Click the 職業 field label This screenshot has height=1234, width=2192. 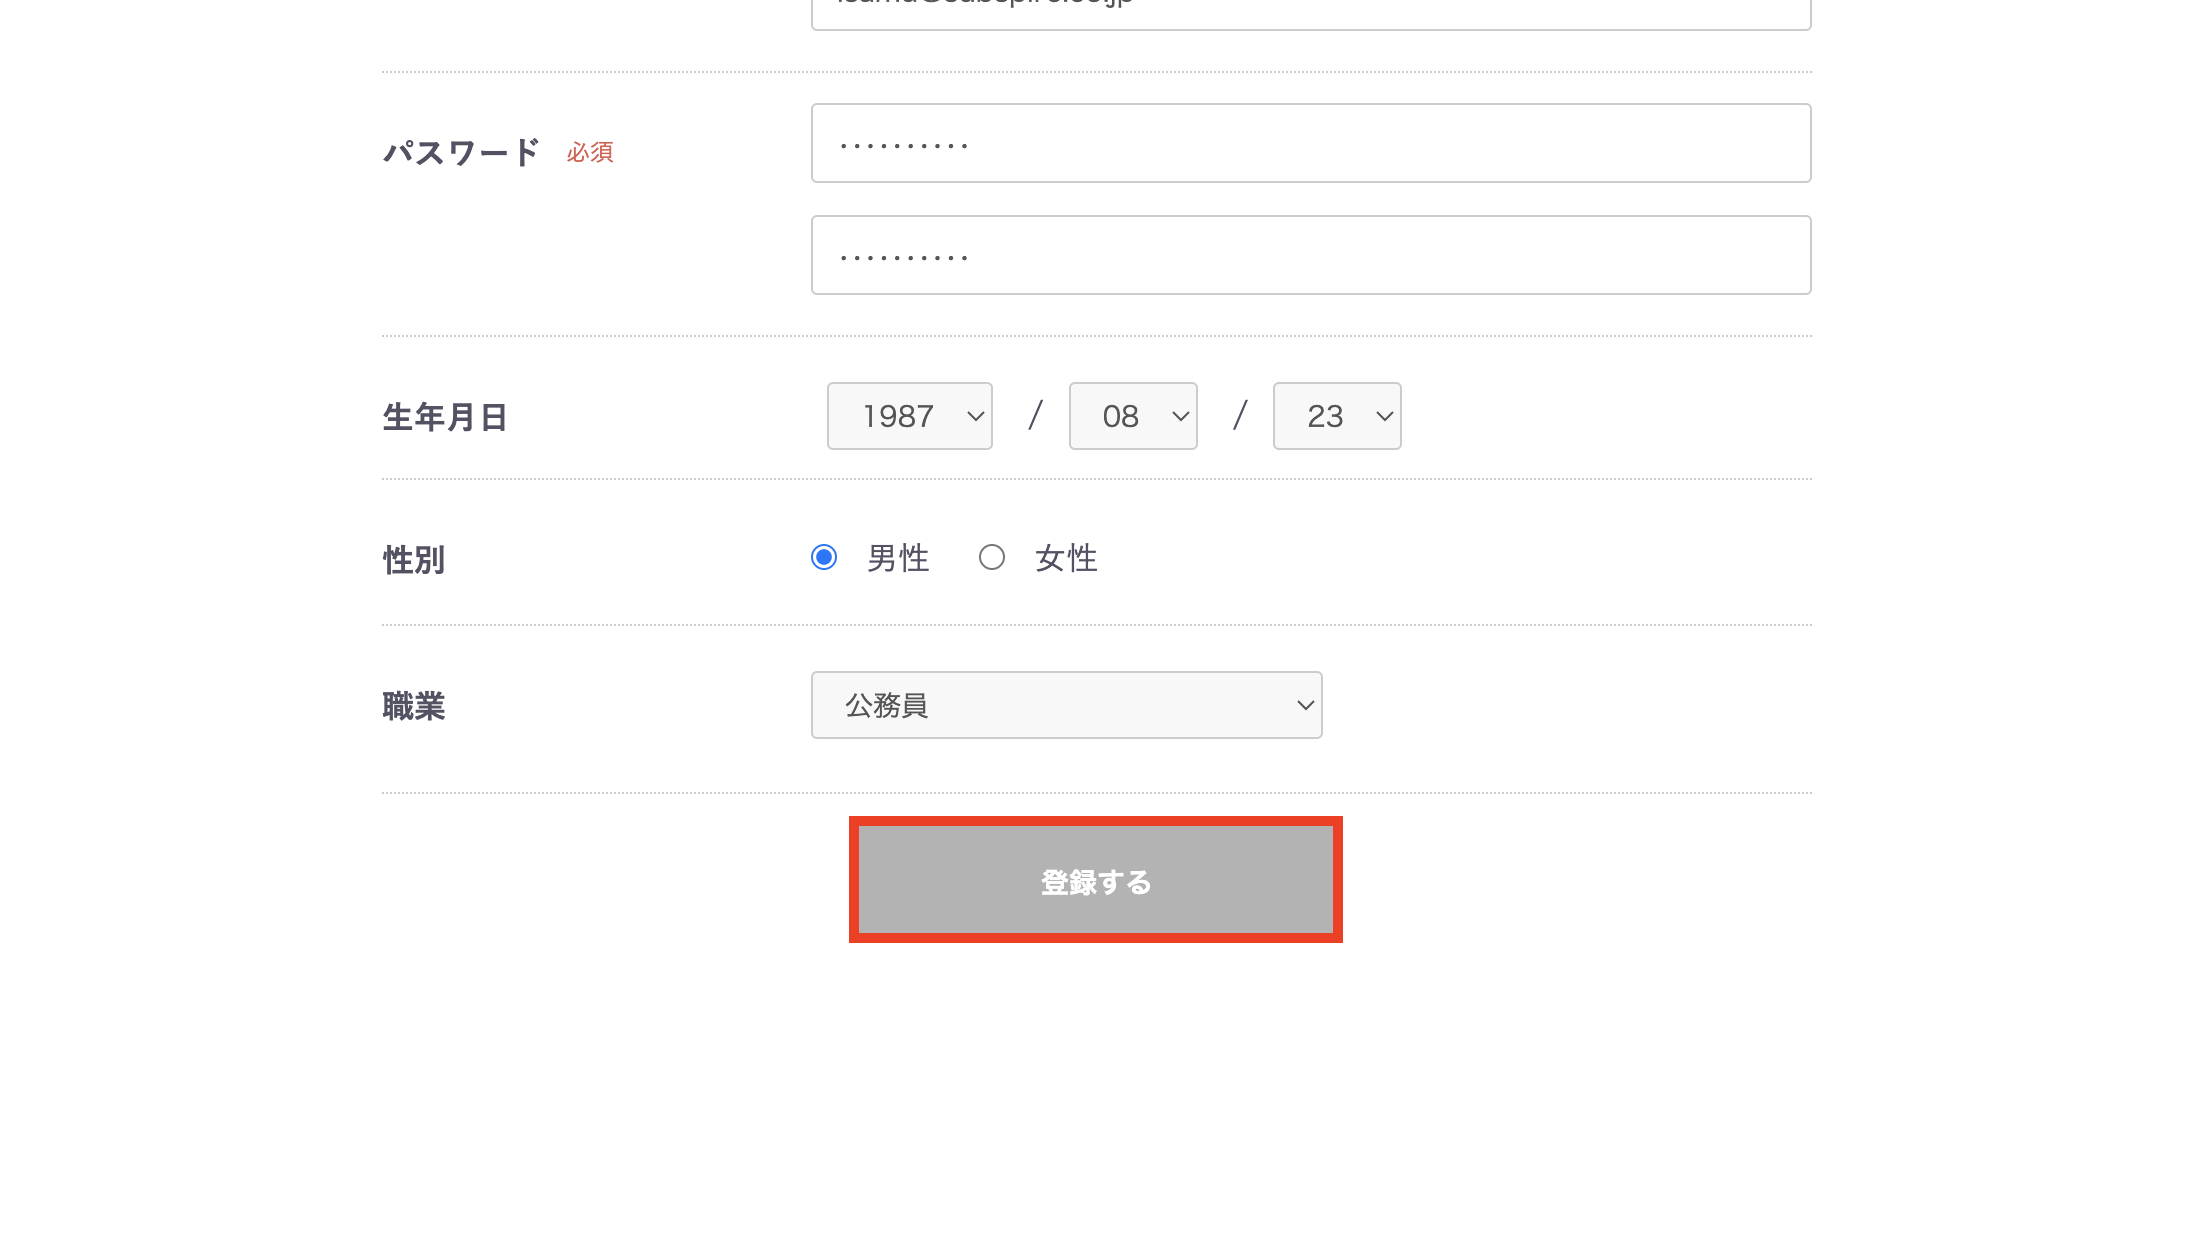413,706
